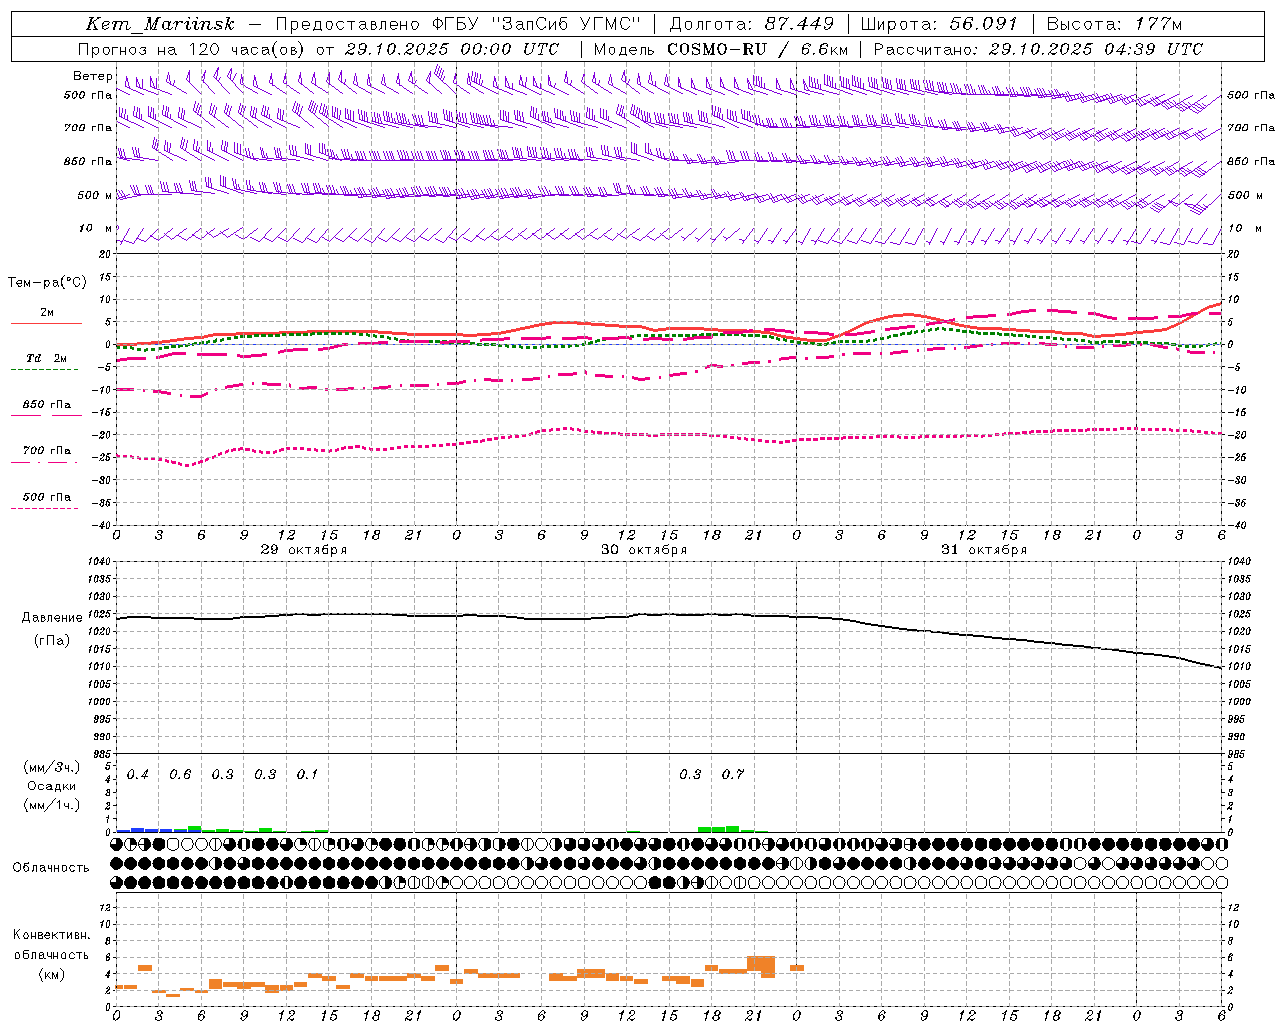Click the Тем-ра(°C) temperature axis title
This screenshot has height=1024, width=1280.
[x=48, y=283]
